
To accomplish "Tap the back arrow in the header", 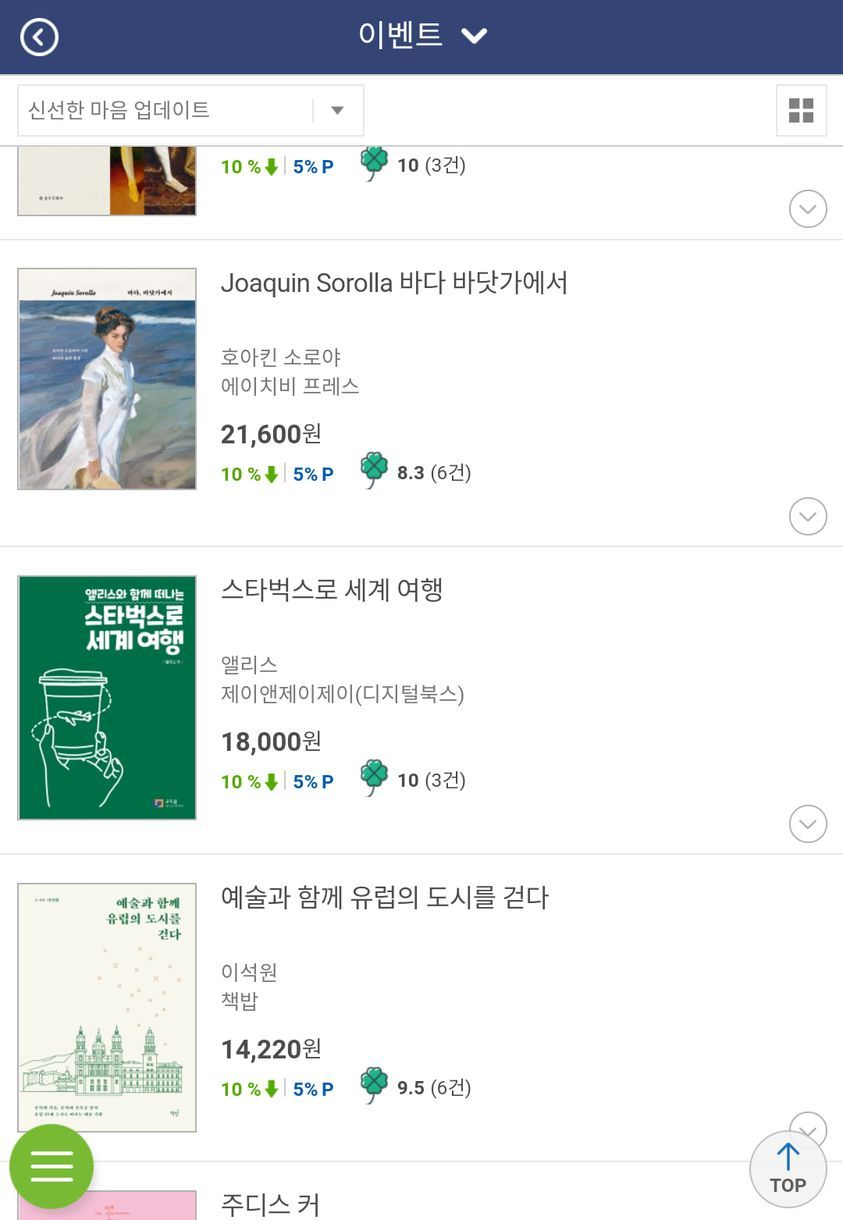I will 39,37.
